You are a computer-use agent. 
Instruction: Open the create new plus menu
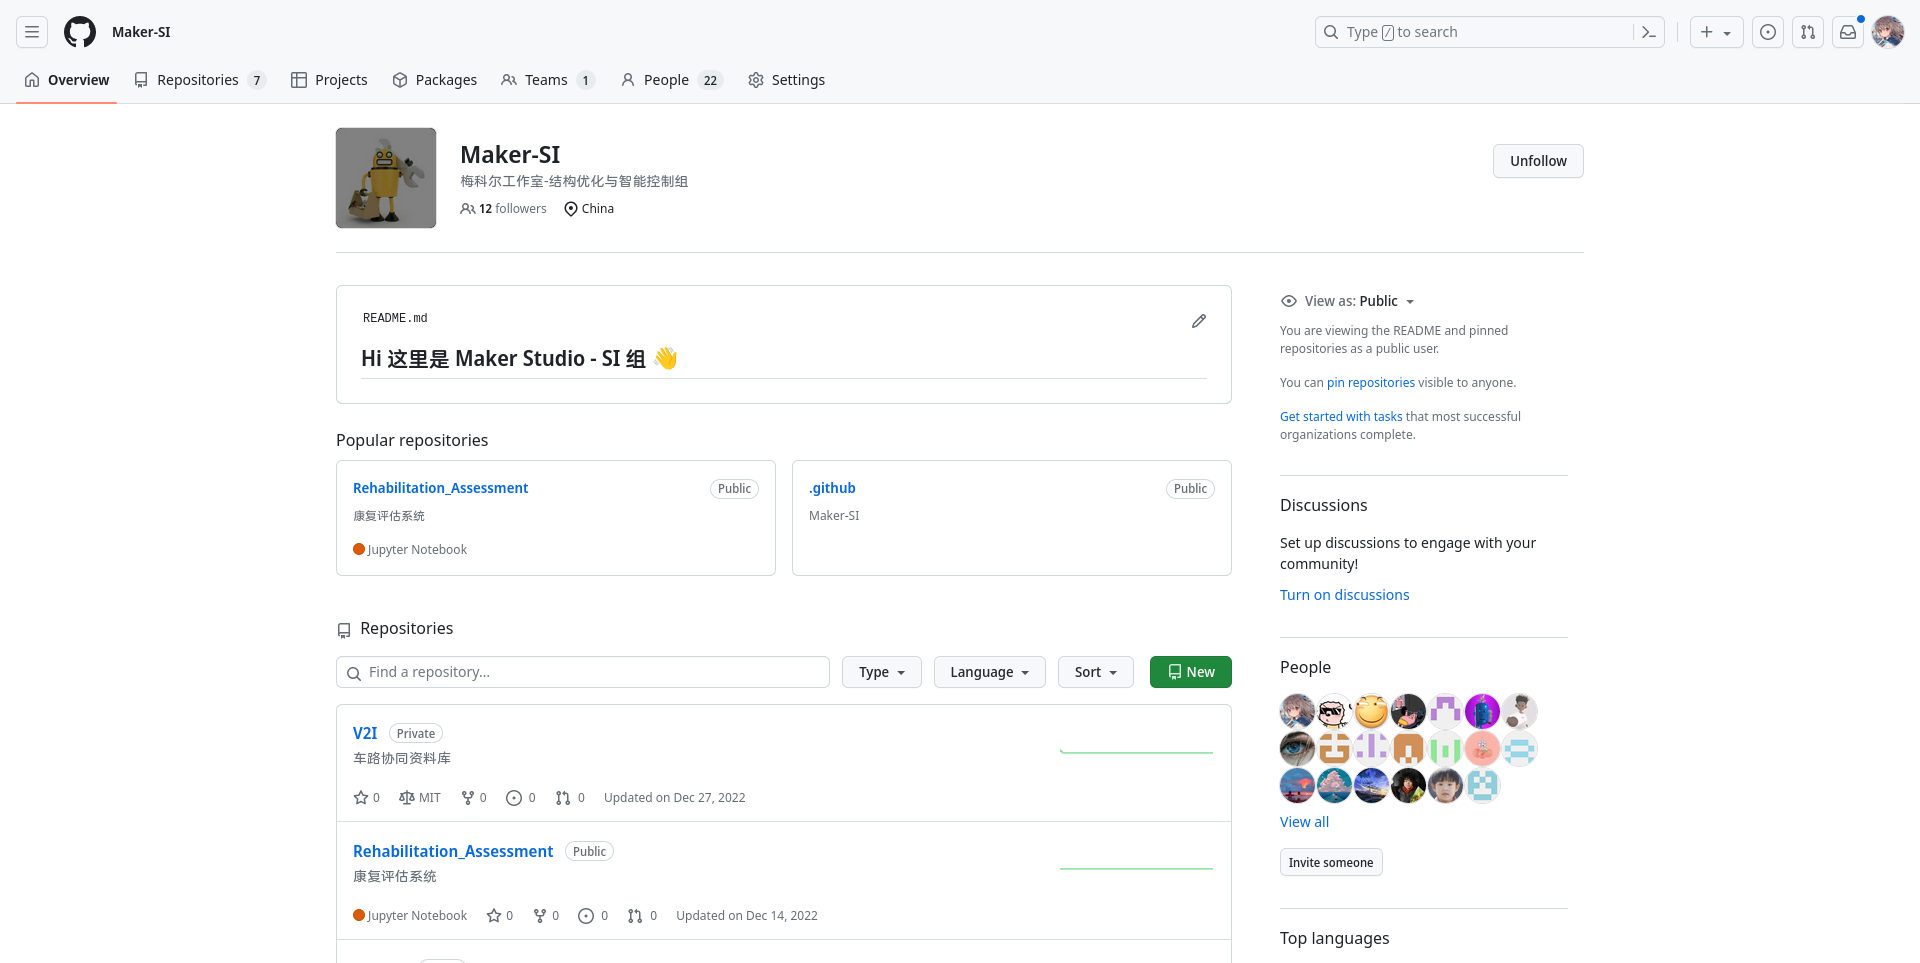(x=1716, y=32)
